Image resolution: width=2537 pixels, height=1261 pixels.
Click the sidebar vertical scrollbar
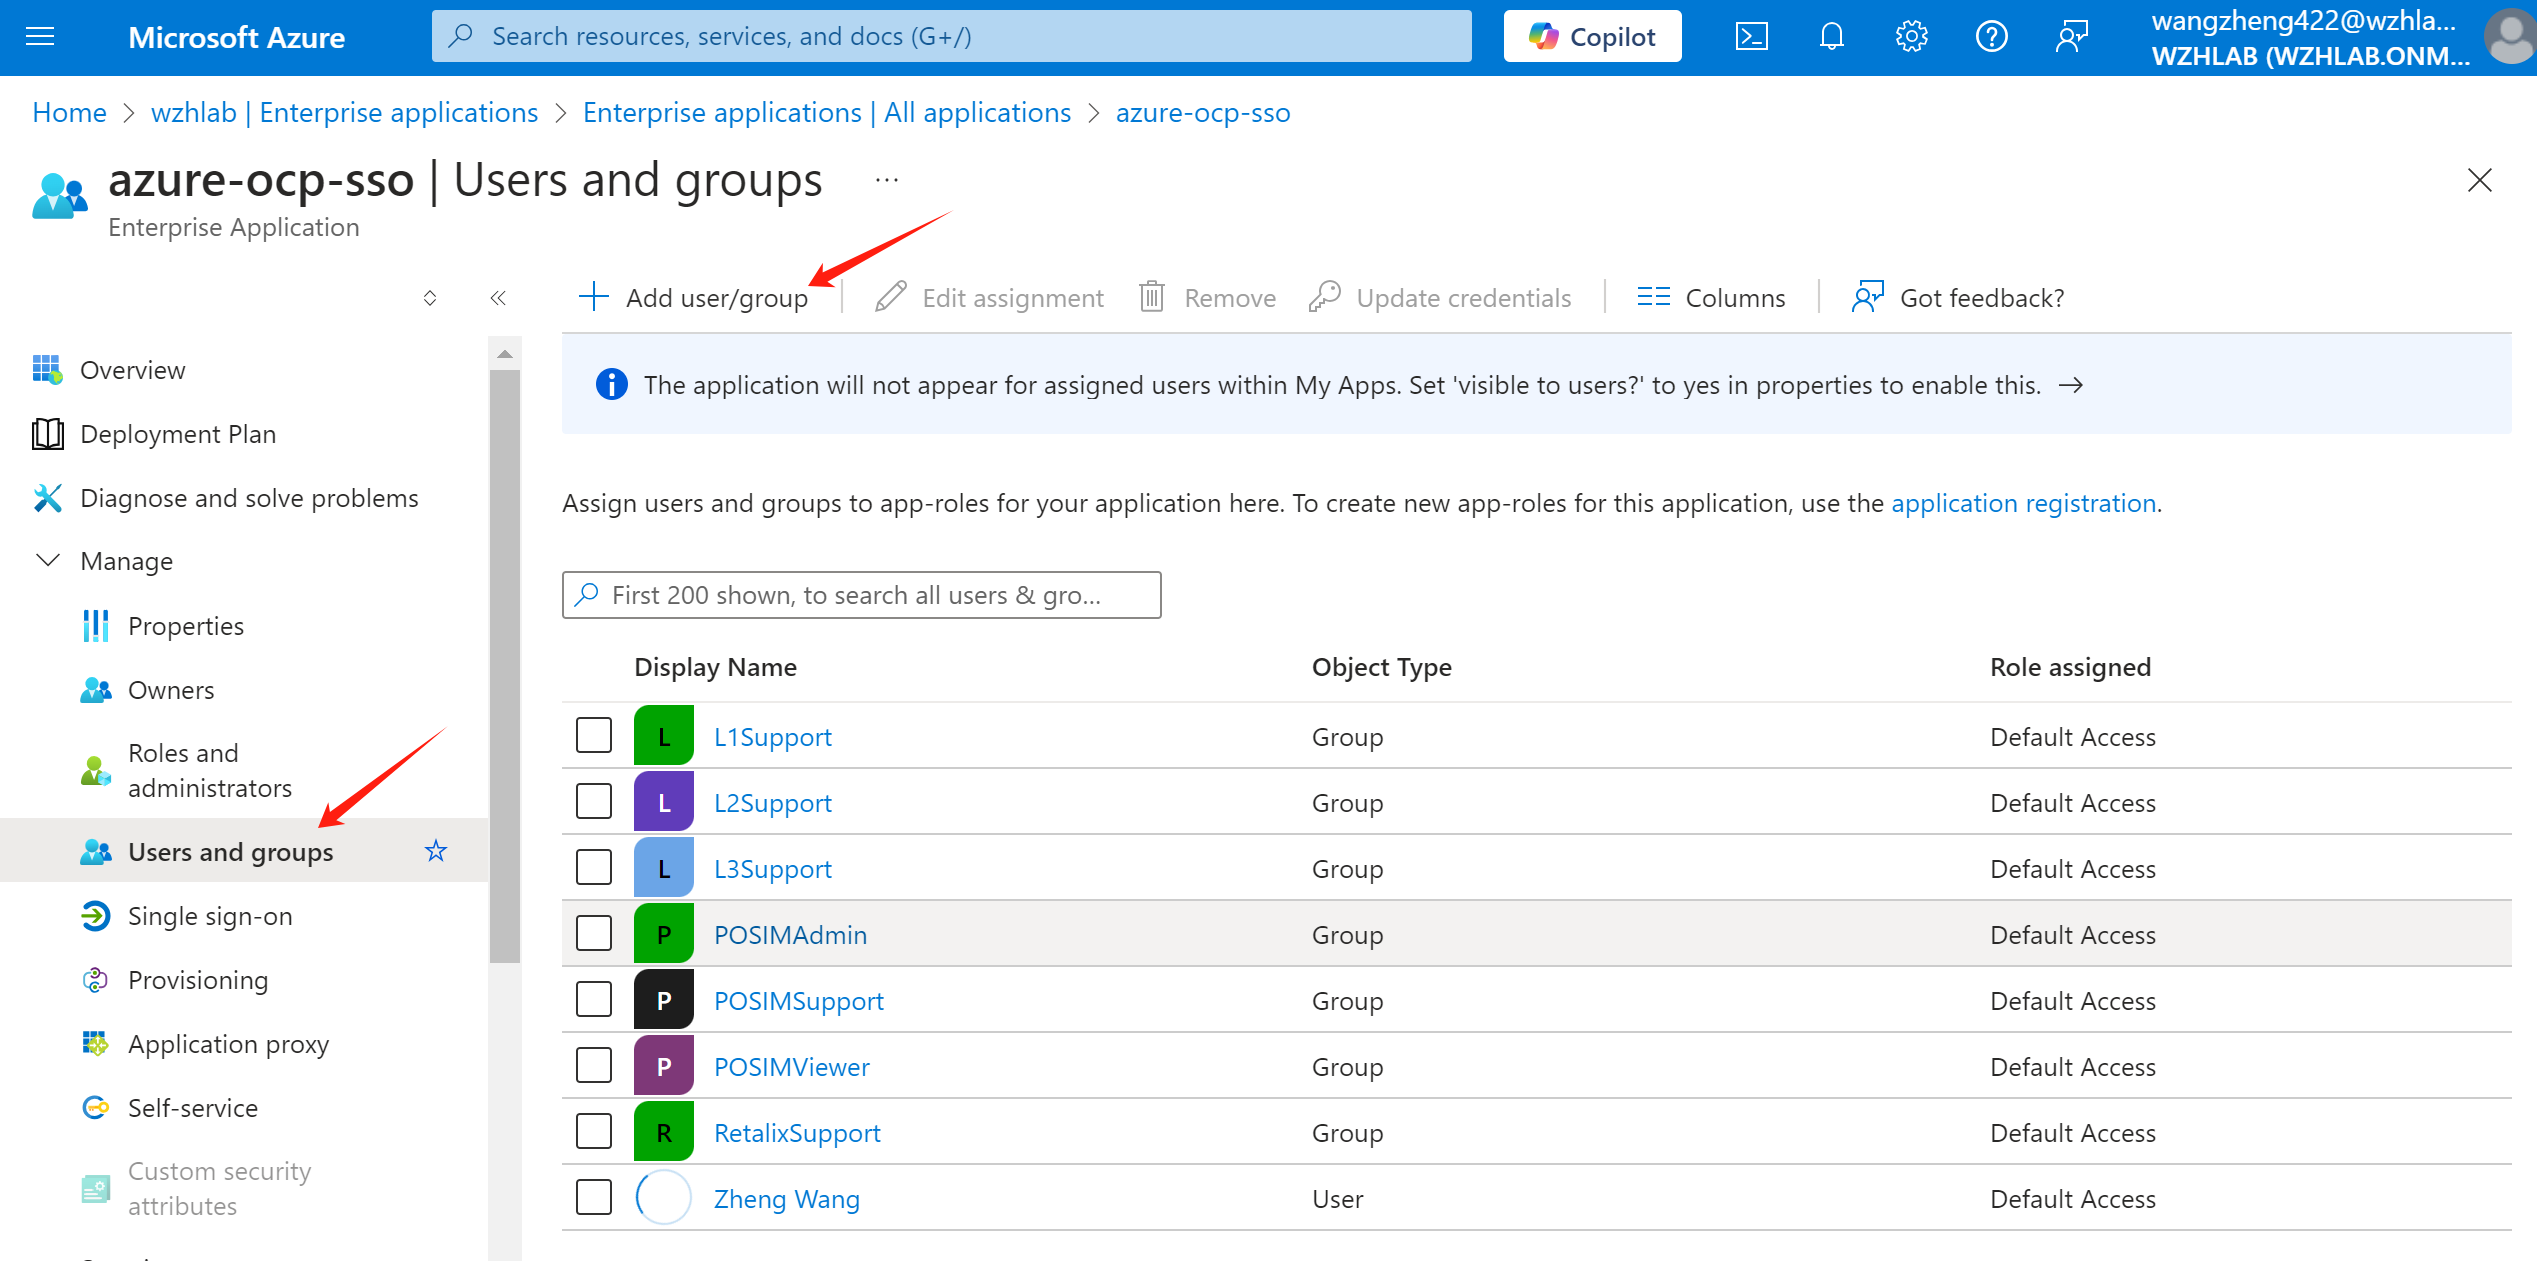point(505,660)
